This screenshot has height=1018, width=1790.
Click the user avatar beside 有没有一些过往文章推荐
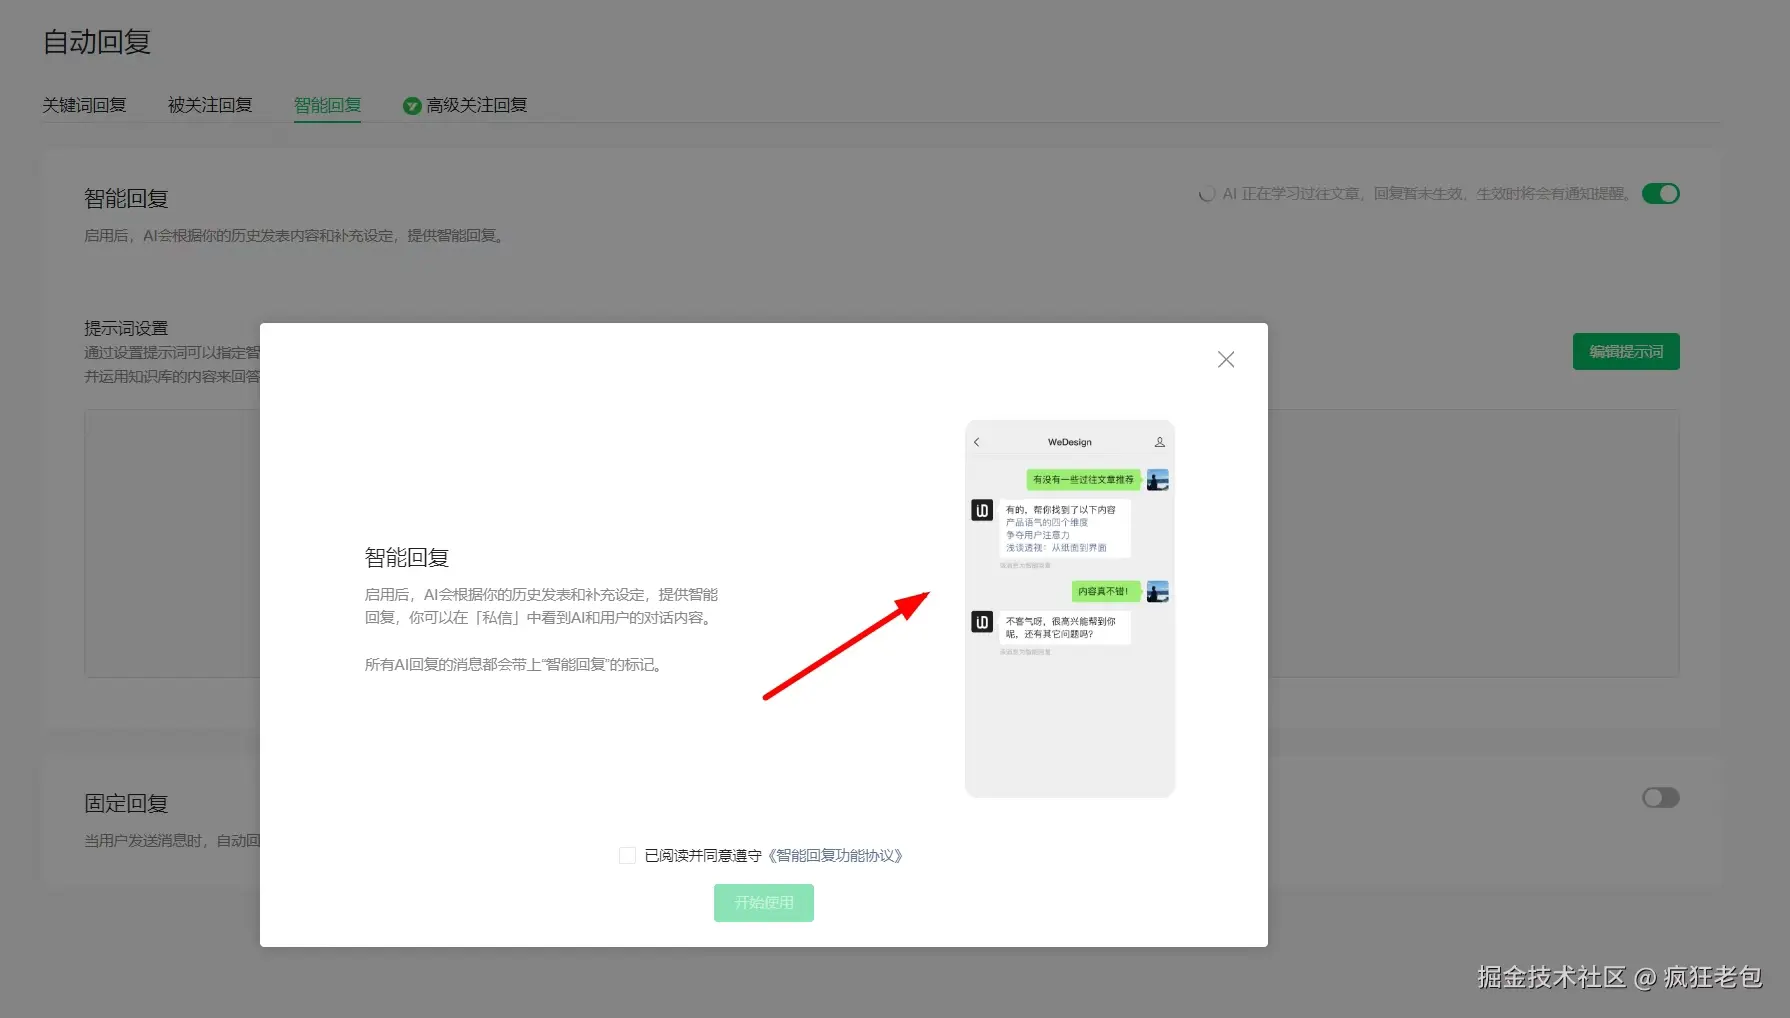tap(1157, 479)
